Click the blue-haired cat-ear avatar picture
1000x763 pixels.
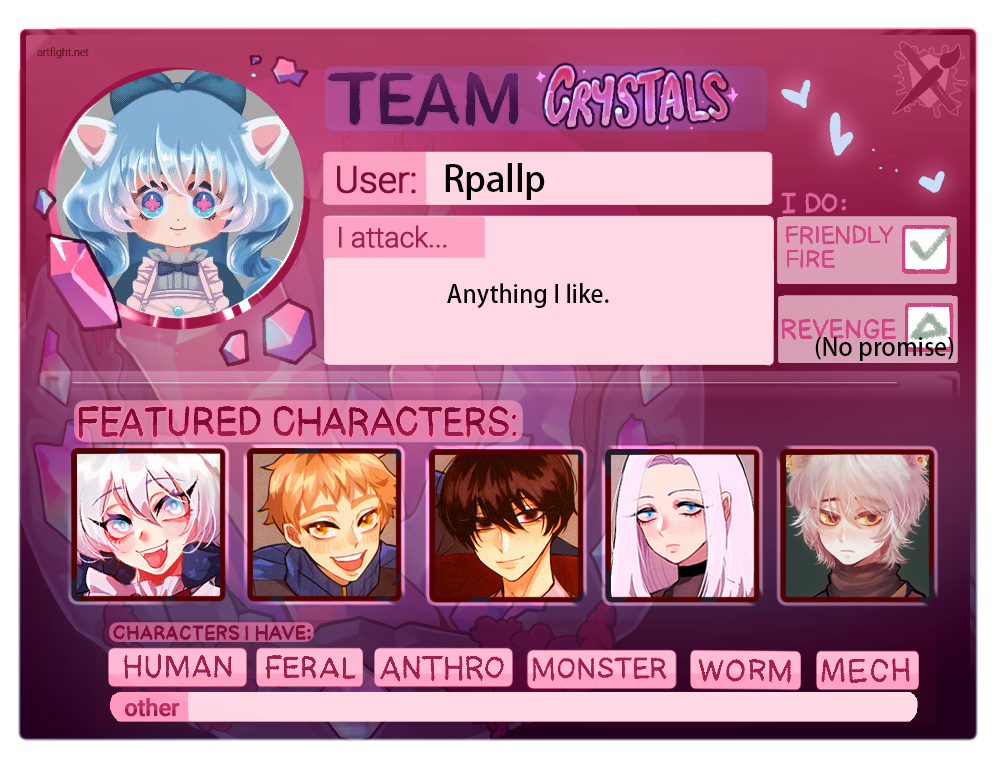[x=180, y=196]
